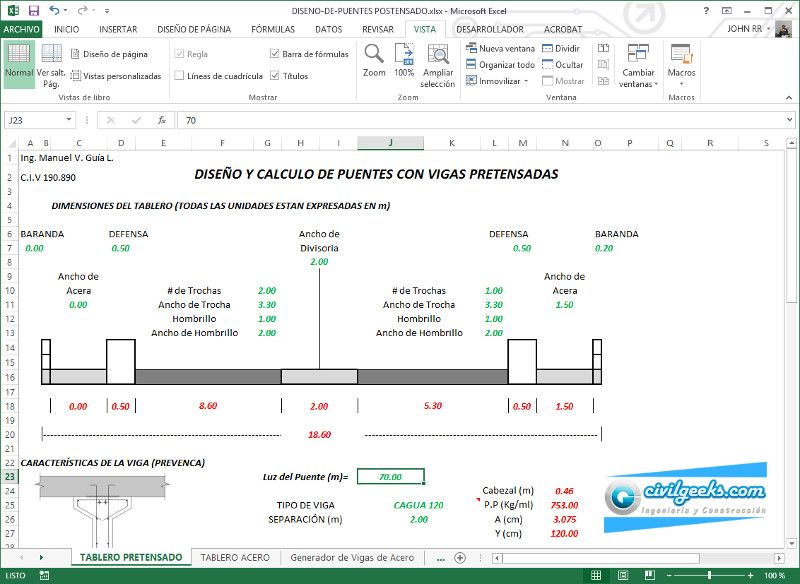Click the insert function fx icon
The image size is (800, 584).
coord(162,120)
